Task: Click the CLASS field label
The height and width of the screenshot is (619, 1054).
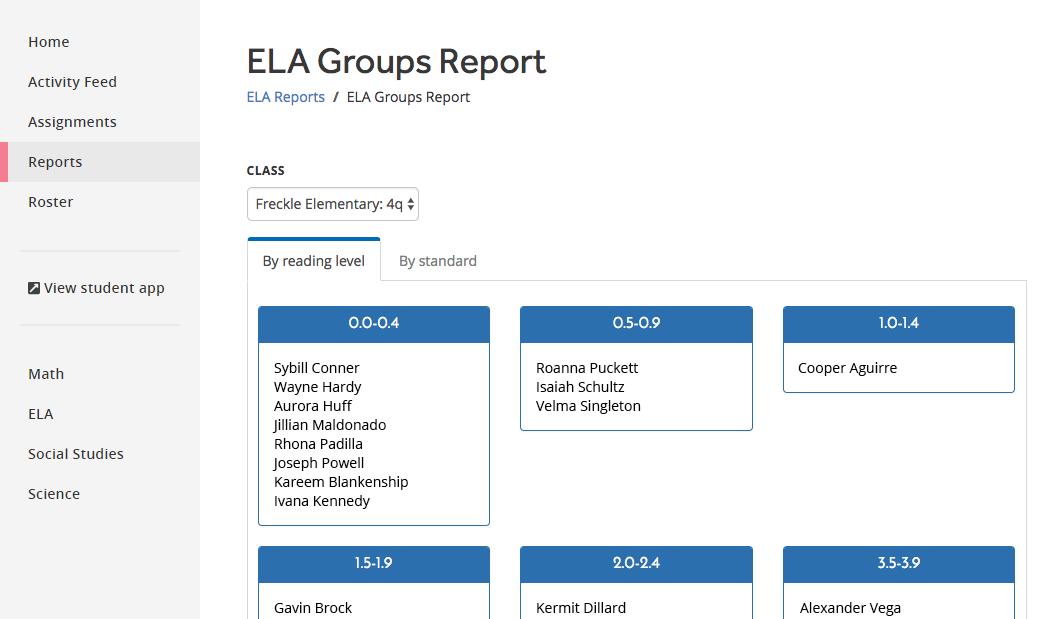Action: (x=266, y=171)
